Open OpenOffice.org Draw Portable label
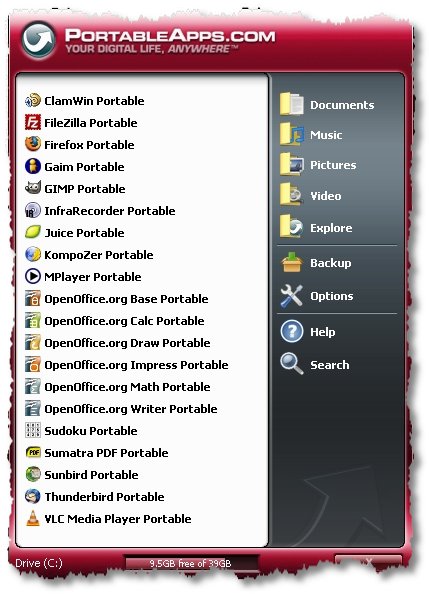The height and width of the screenshot is (594, 429). pyautogui.click(x=127, y=343)
